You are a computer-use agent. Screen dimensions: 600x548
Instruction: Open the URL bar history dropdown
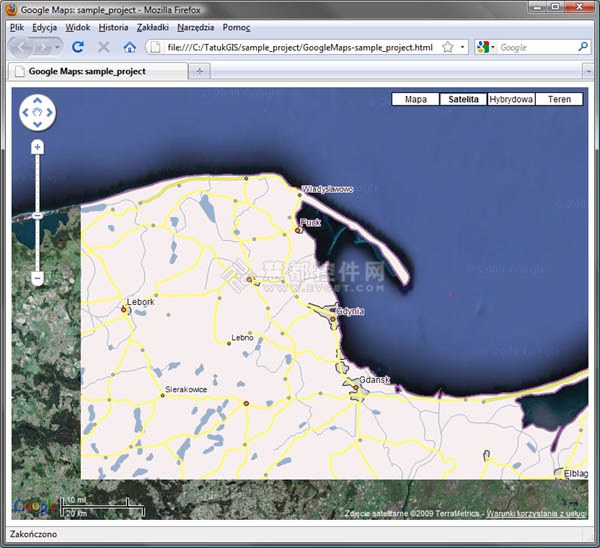(x=462, y=47)
